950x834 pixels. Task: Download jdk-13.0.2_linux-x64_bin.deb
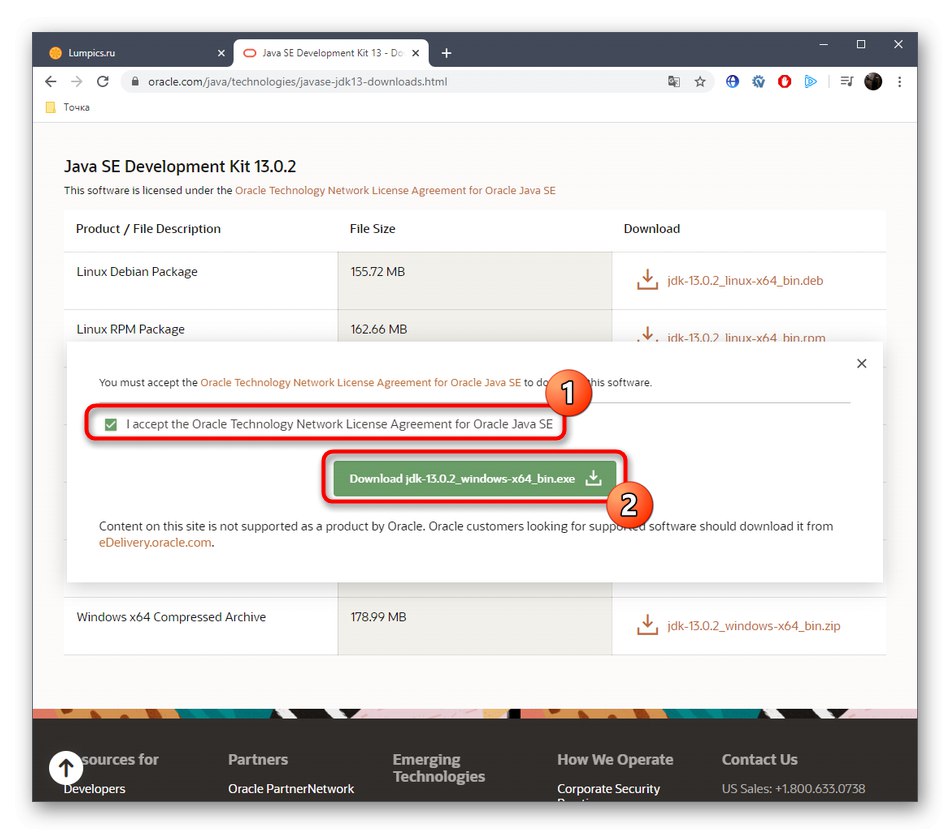click(745, 280)
